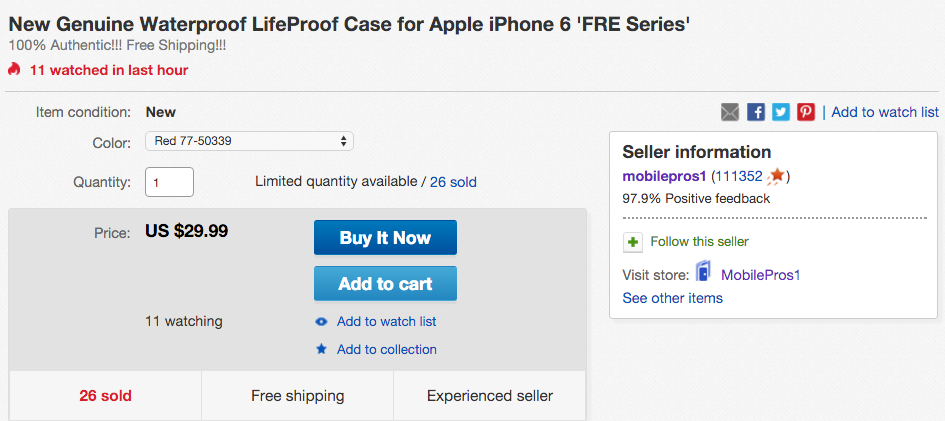
Task: Open the seller's 111352 feedback score
Action: pyautogui.click(x=737, y=176)
